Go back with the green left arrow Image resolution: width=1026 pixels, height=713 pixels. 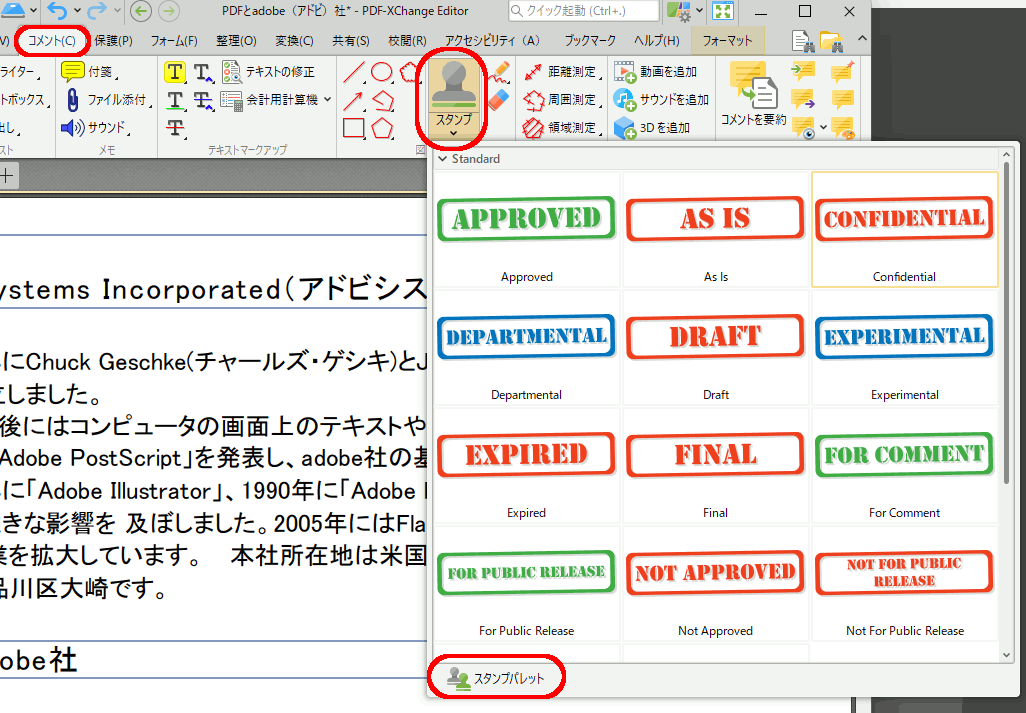pos(141,10)
